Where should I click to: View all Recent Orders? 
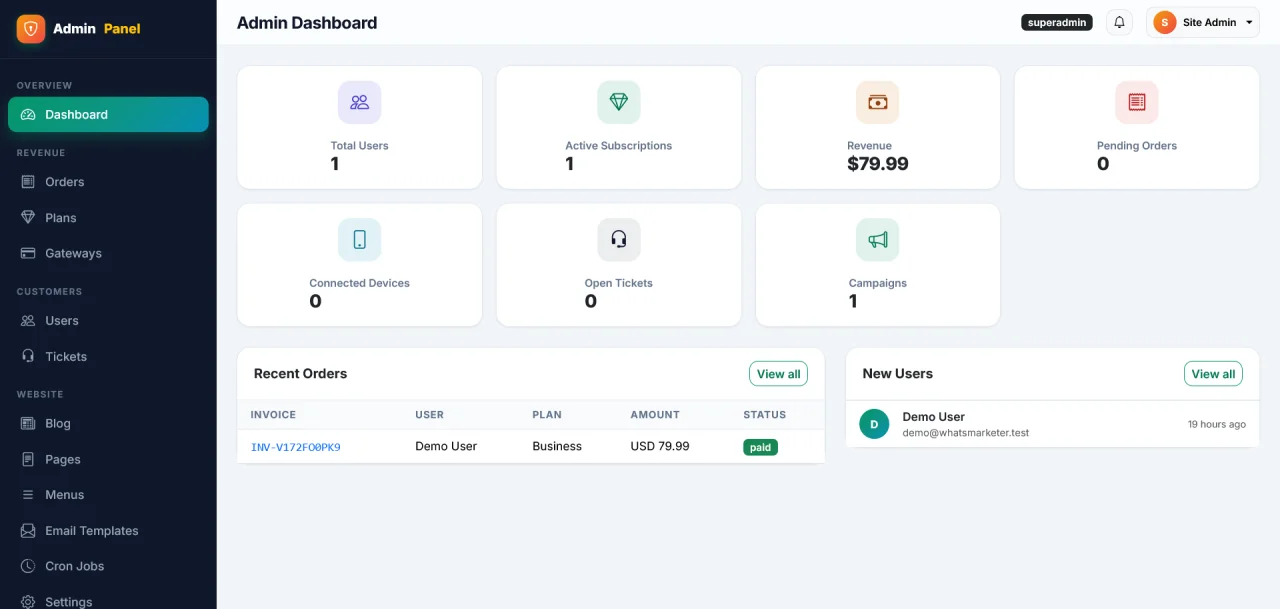coord(778,374)
